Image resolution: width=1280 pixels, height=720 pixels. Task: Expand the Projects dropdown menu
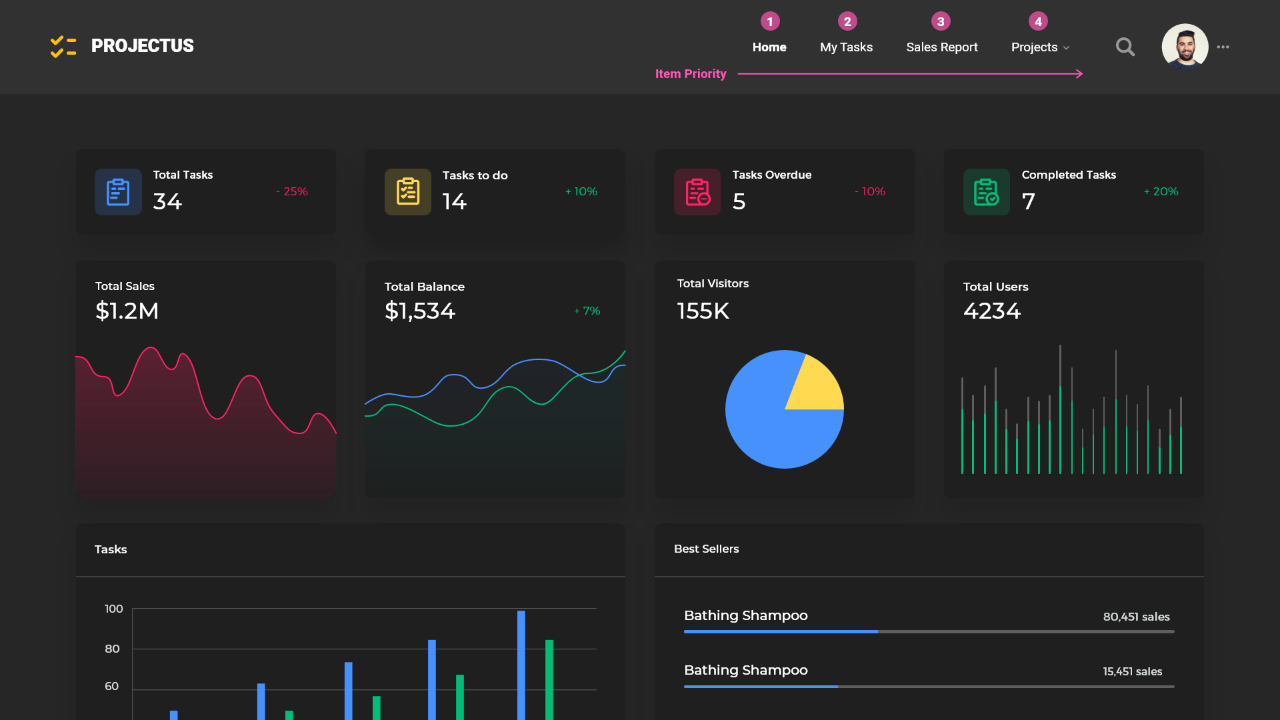(x=1040, y=47)
